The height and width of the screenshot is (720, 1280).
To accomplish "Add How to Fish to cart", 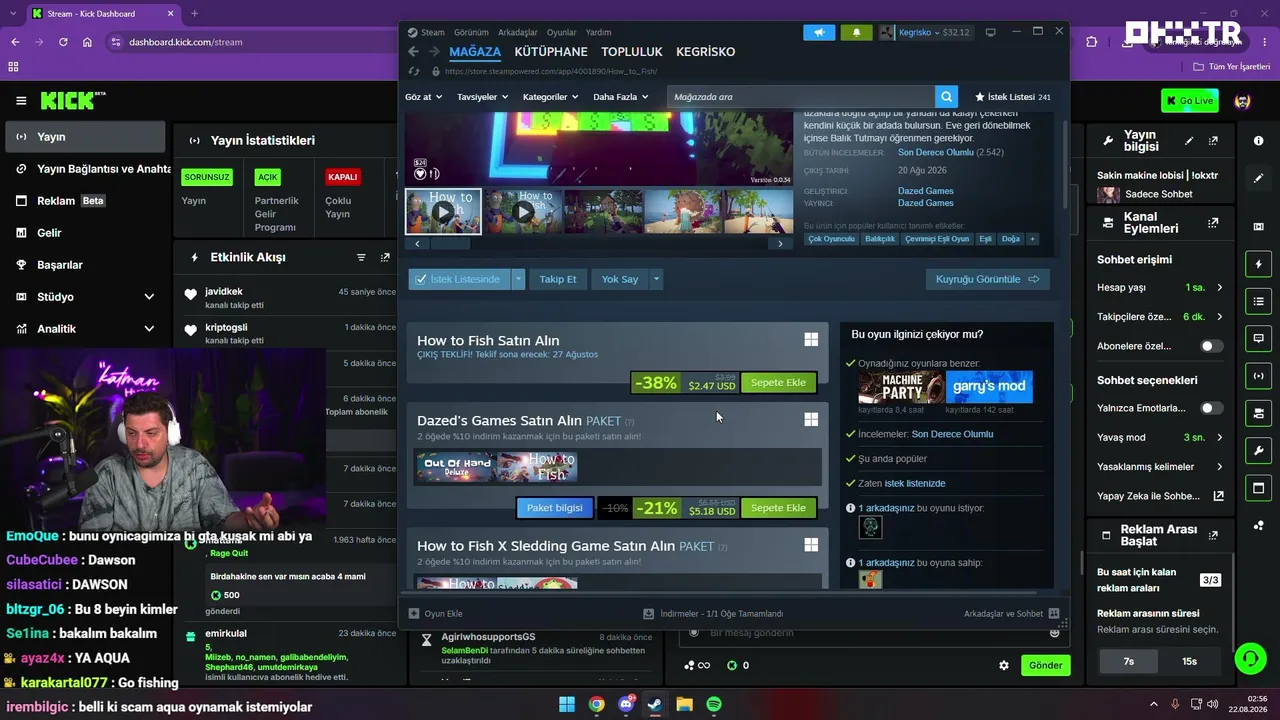I will 778,383.
